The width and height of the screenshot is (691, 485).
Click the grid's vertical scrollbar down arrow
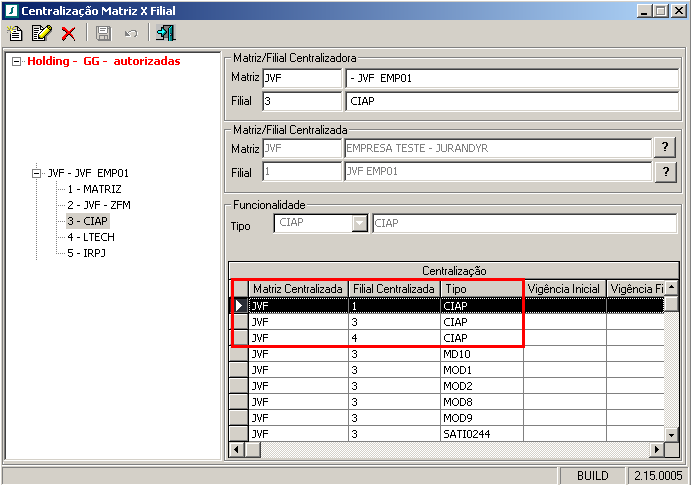672,436
